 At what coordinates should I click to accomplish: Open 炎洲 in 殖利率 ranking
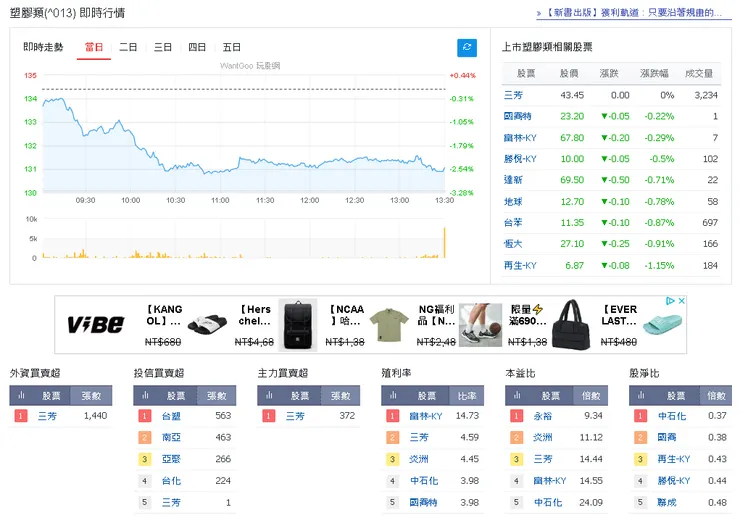pos(419,459)
